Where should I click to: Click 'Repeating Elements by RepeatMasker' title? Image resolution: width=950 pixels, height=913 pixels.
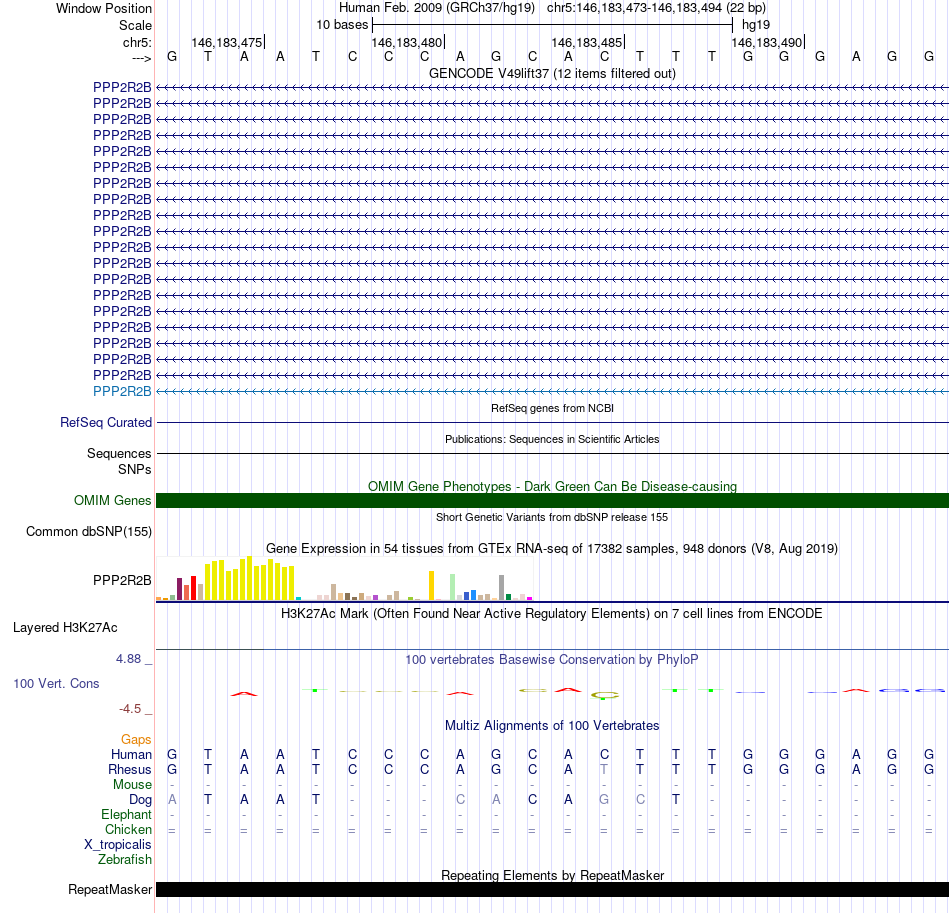coord(552,875)
